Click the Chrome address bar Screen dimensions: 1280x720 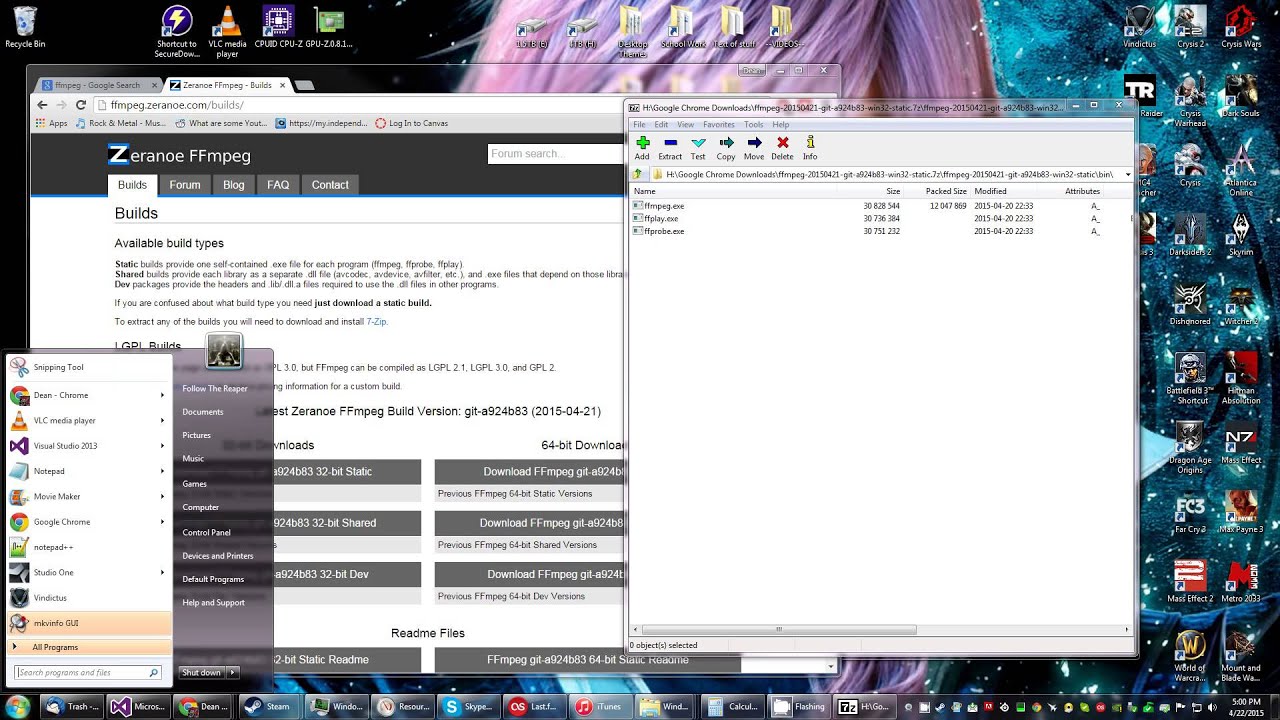pos(360,105)
